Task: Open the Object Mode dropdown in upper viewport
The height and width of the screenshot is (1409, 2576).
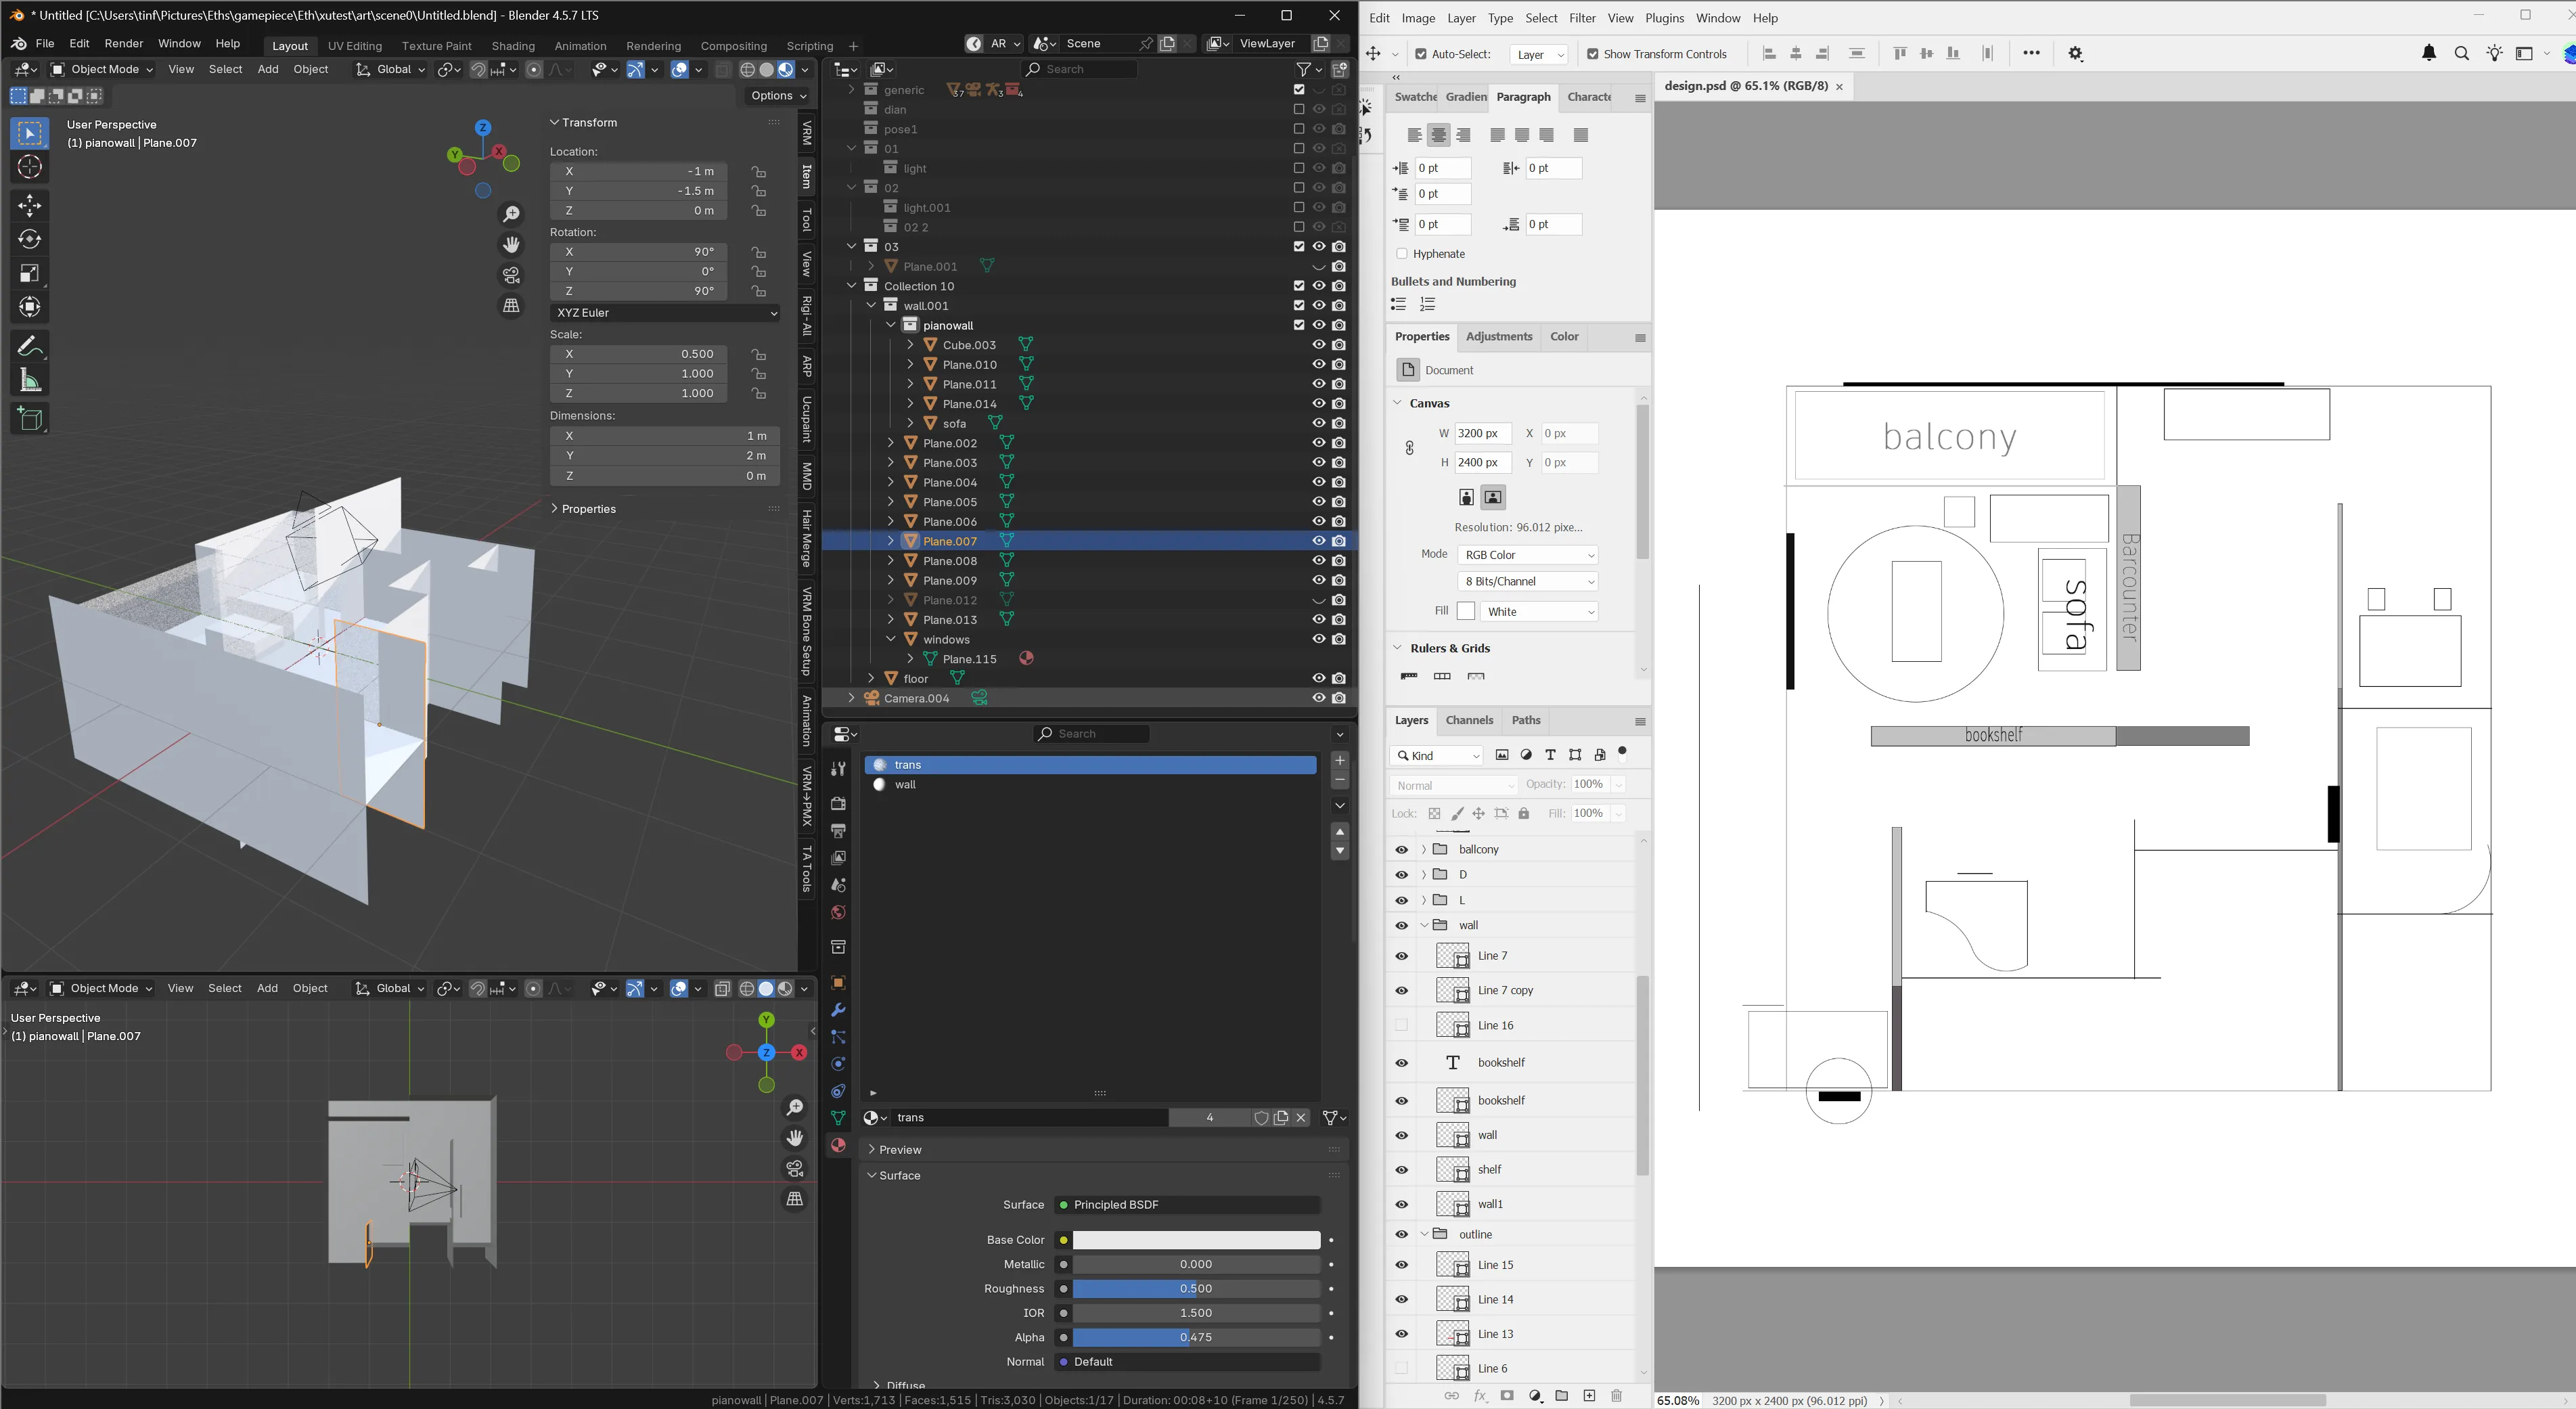Action: click(102, 69)
